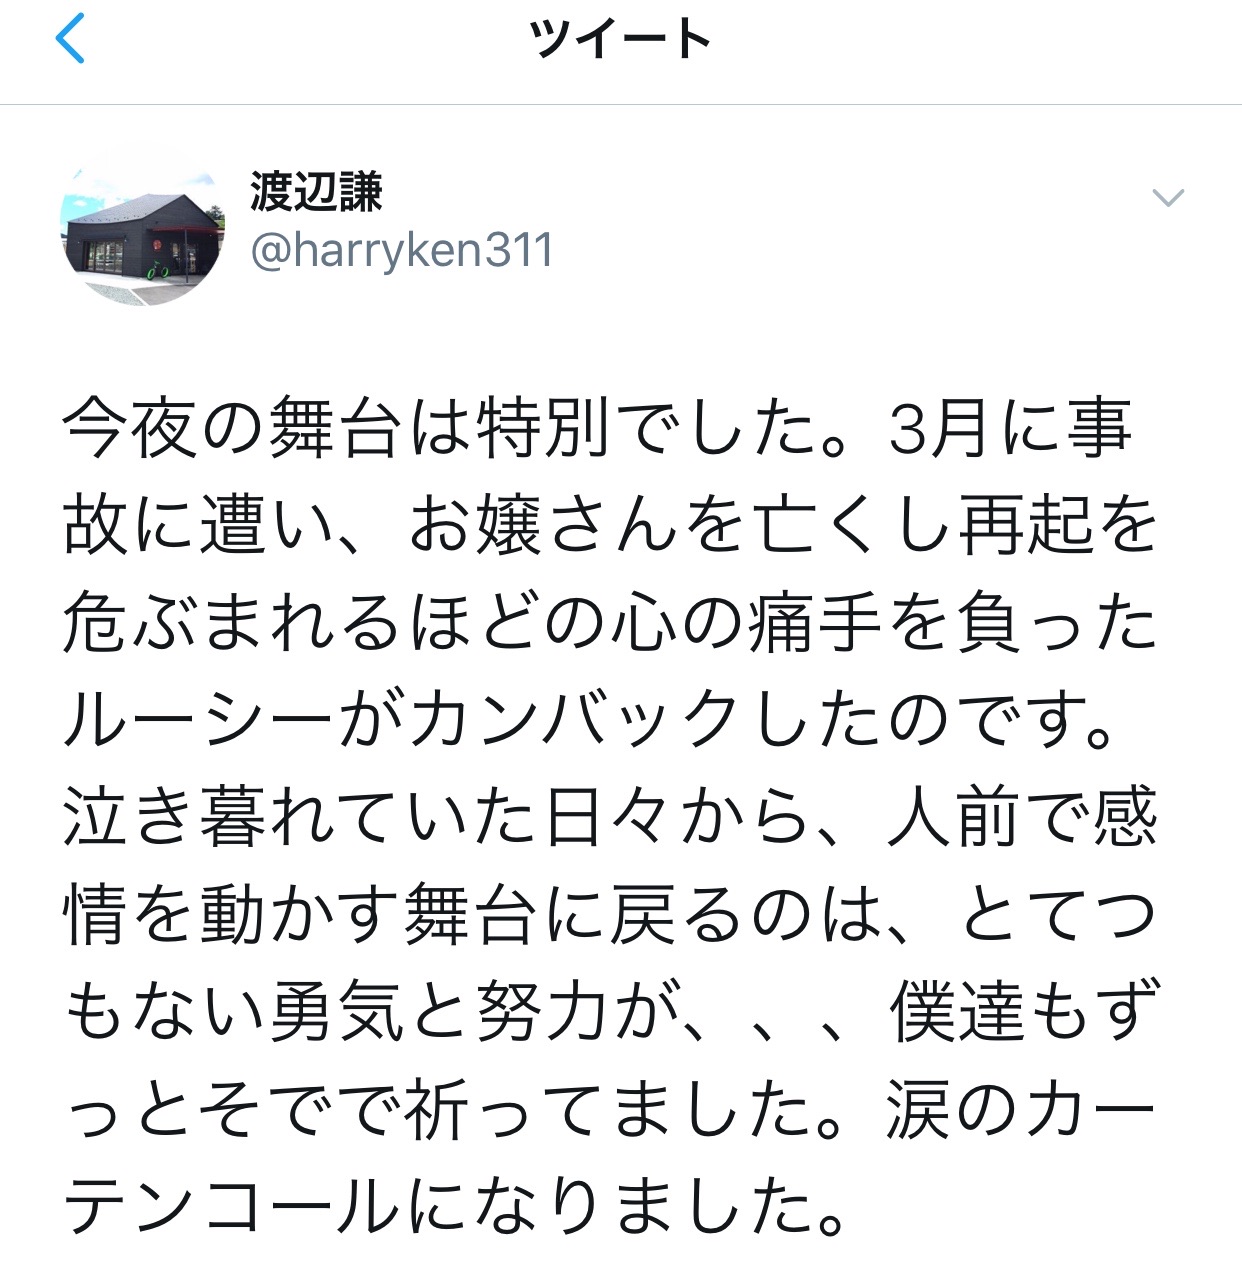Open the @harryken311 handle profile
This screenshot has width=1242, height=1267.
[x=401, y=249]
